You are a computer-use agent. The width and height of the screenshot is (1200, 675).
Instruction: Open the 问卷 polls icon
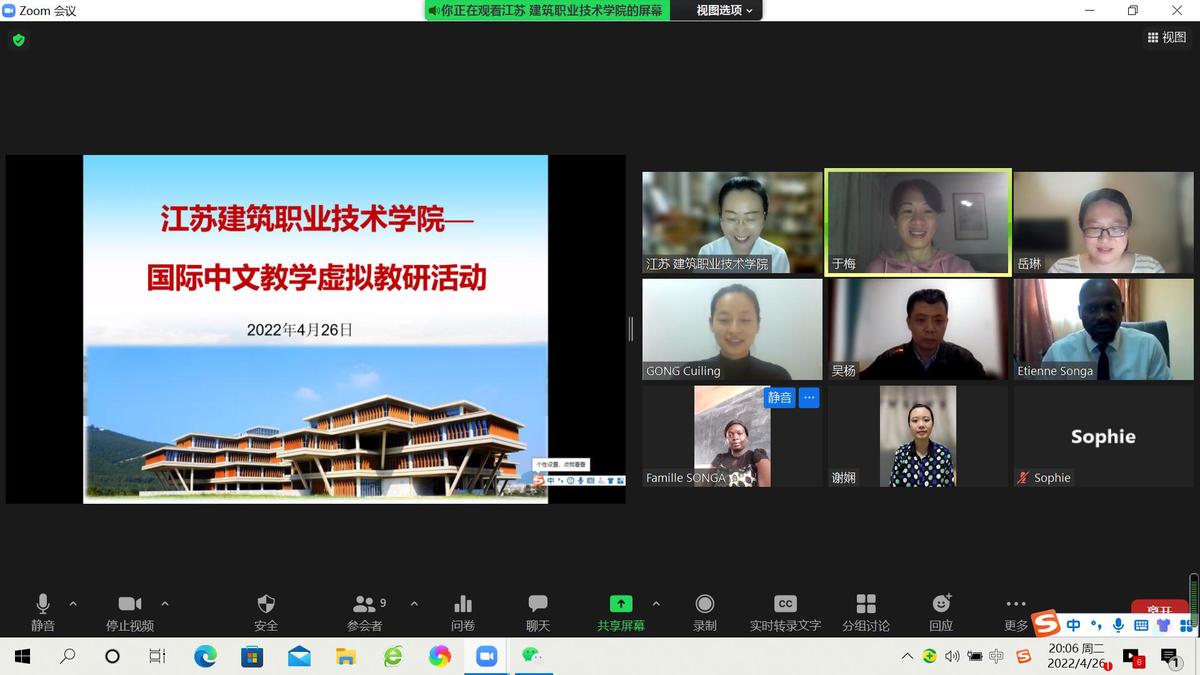tap(463, 611)
